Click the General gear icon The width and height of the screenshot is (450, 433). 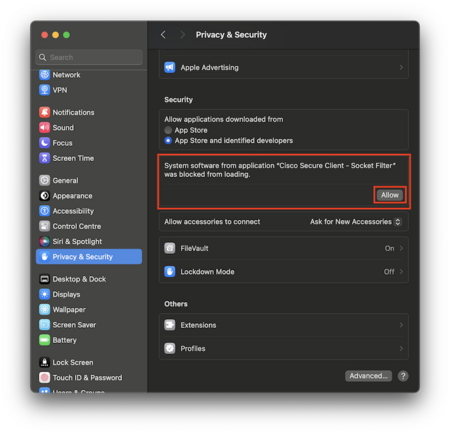point(44,180)
